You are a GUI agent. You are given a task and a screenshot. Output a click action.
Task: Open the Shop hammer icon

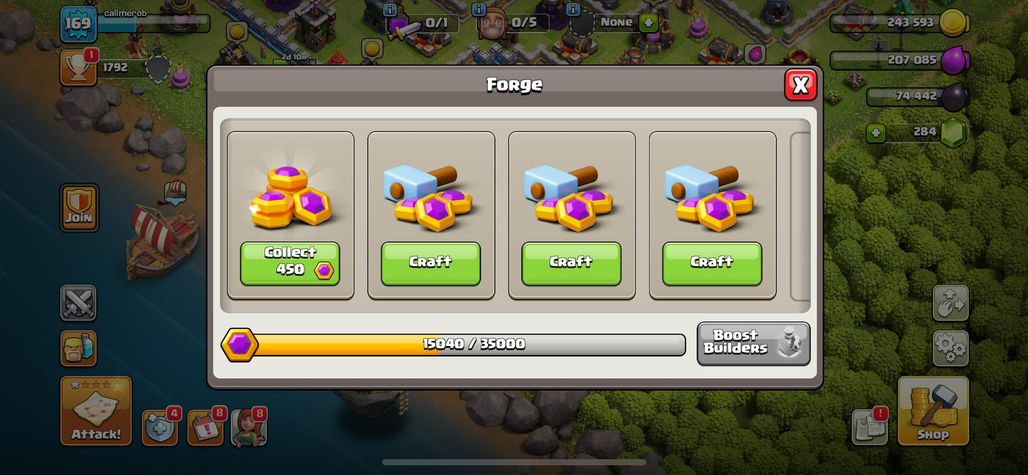coord(933,411)
